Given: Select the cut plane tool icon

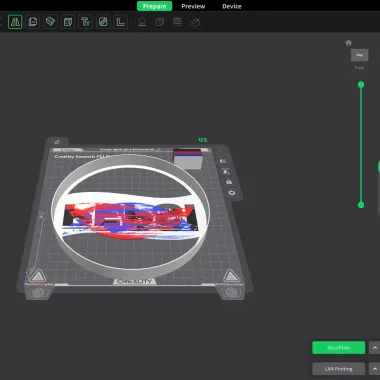Looking at the screenshot, I should 50,22.
